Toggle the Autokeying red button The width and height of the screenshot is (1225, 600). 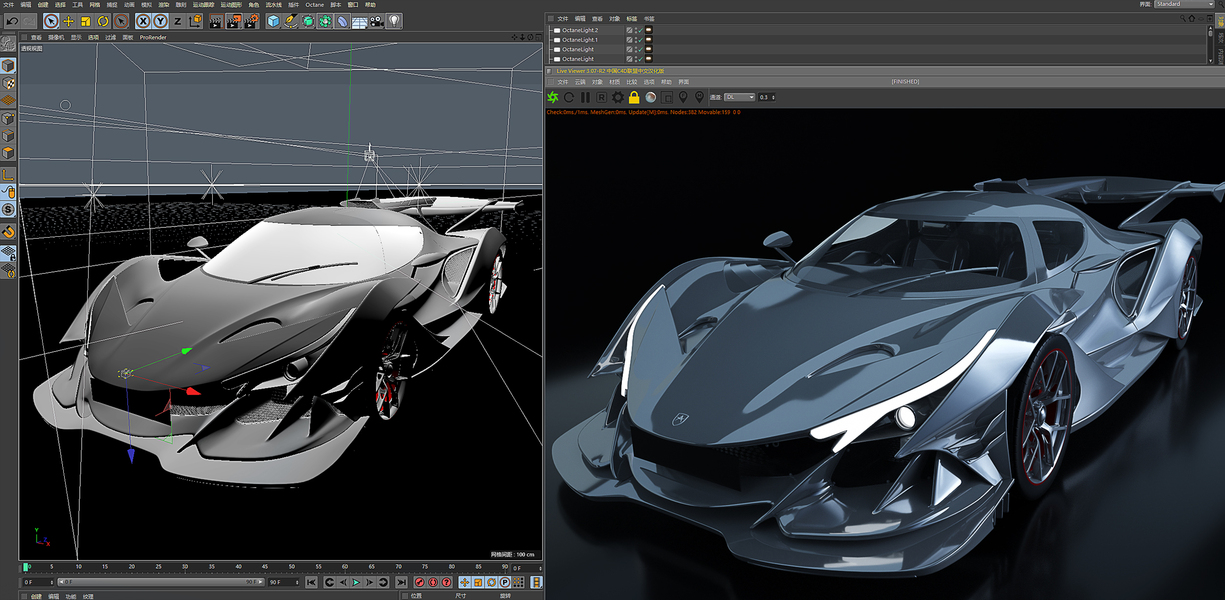click(432, 582)
